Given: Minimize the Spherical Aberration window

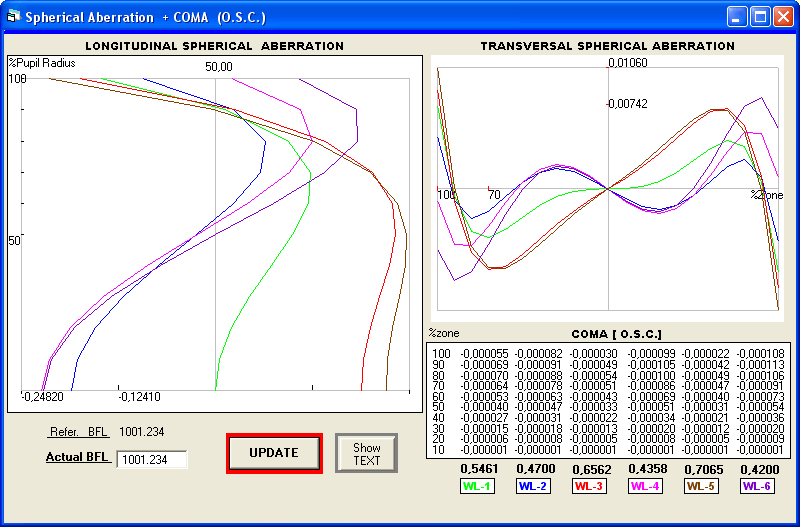Looking at the screenshot, I should click(736, 17).
